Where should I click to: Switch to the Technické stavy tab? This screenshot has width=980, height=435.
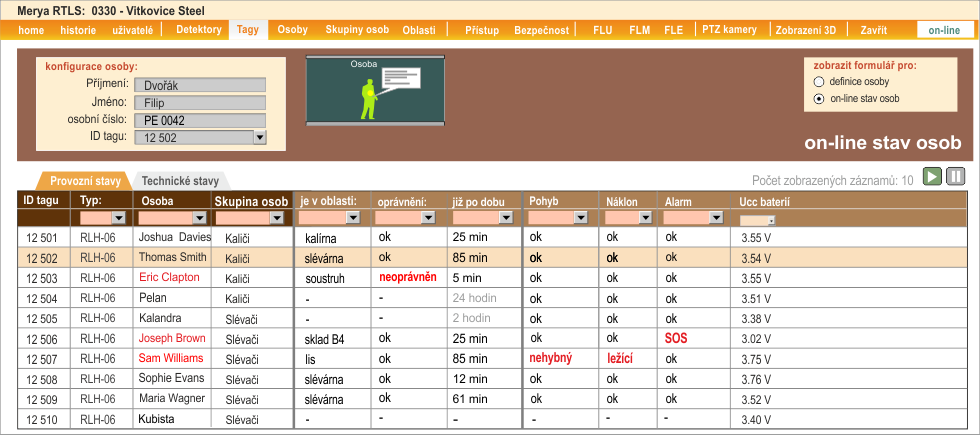180,181
